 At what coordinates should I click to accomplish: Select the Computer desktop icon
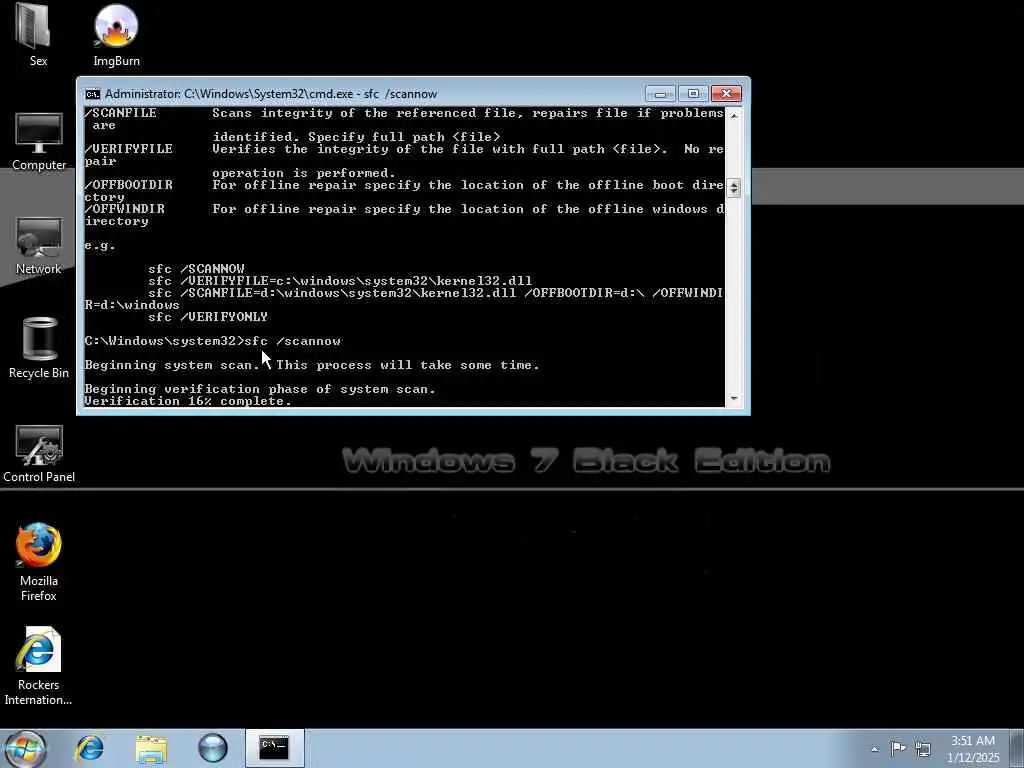click(39, 141)
